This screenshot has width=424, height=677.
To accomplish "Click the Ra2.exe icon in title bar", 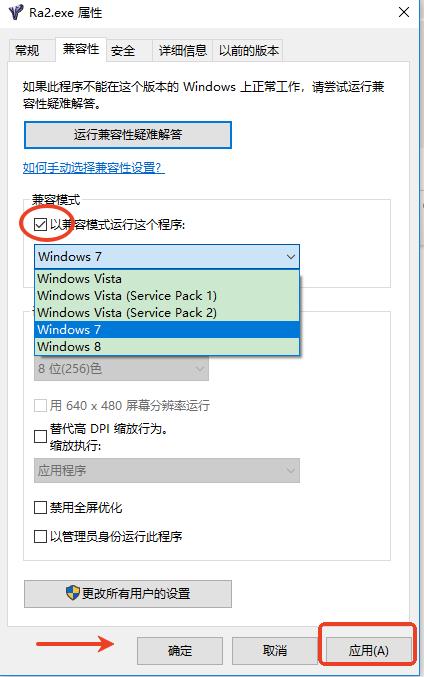I will (16, 12).
